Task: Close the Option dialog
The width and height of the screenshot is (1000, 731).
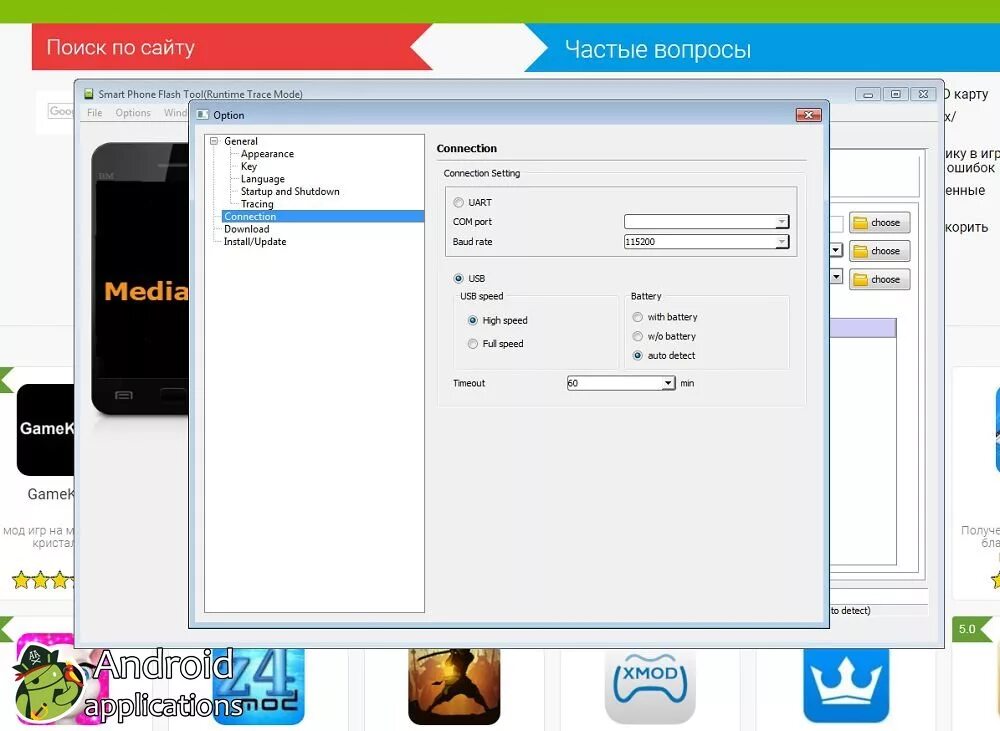Action: (x=809, y=115)
